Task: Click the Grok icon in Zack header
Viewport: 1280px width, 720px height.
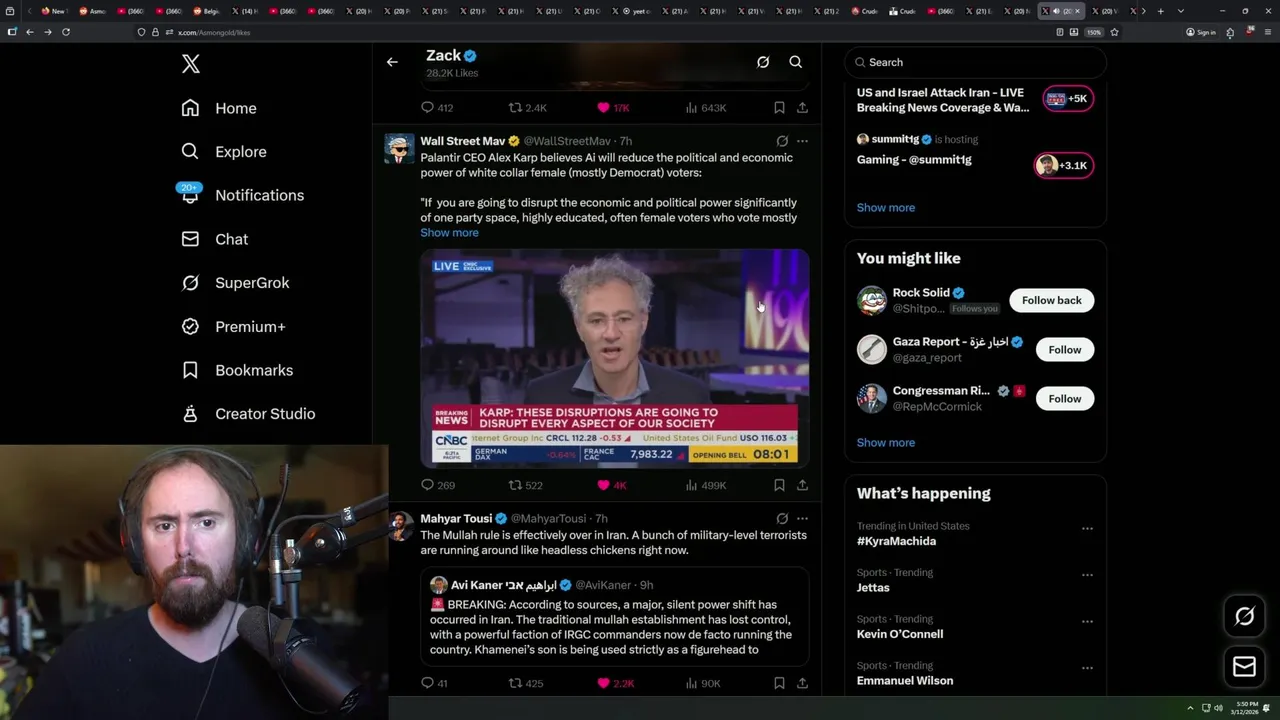Action: 763,62
